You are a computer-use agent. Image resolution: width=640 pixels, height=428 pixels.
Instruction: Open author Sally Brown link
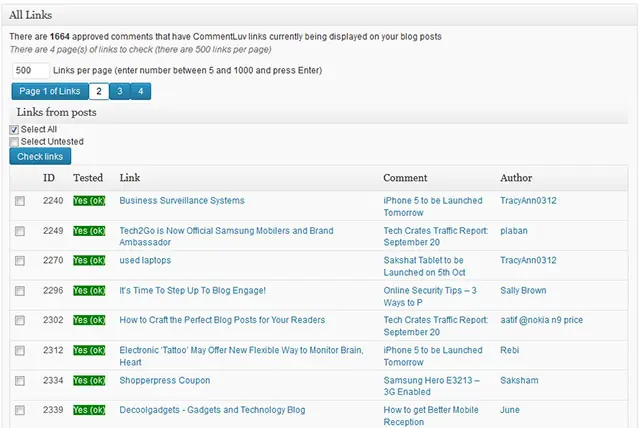pyautogui.click(x=523, y=291)
